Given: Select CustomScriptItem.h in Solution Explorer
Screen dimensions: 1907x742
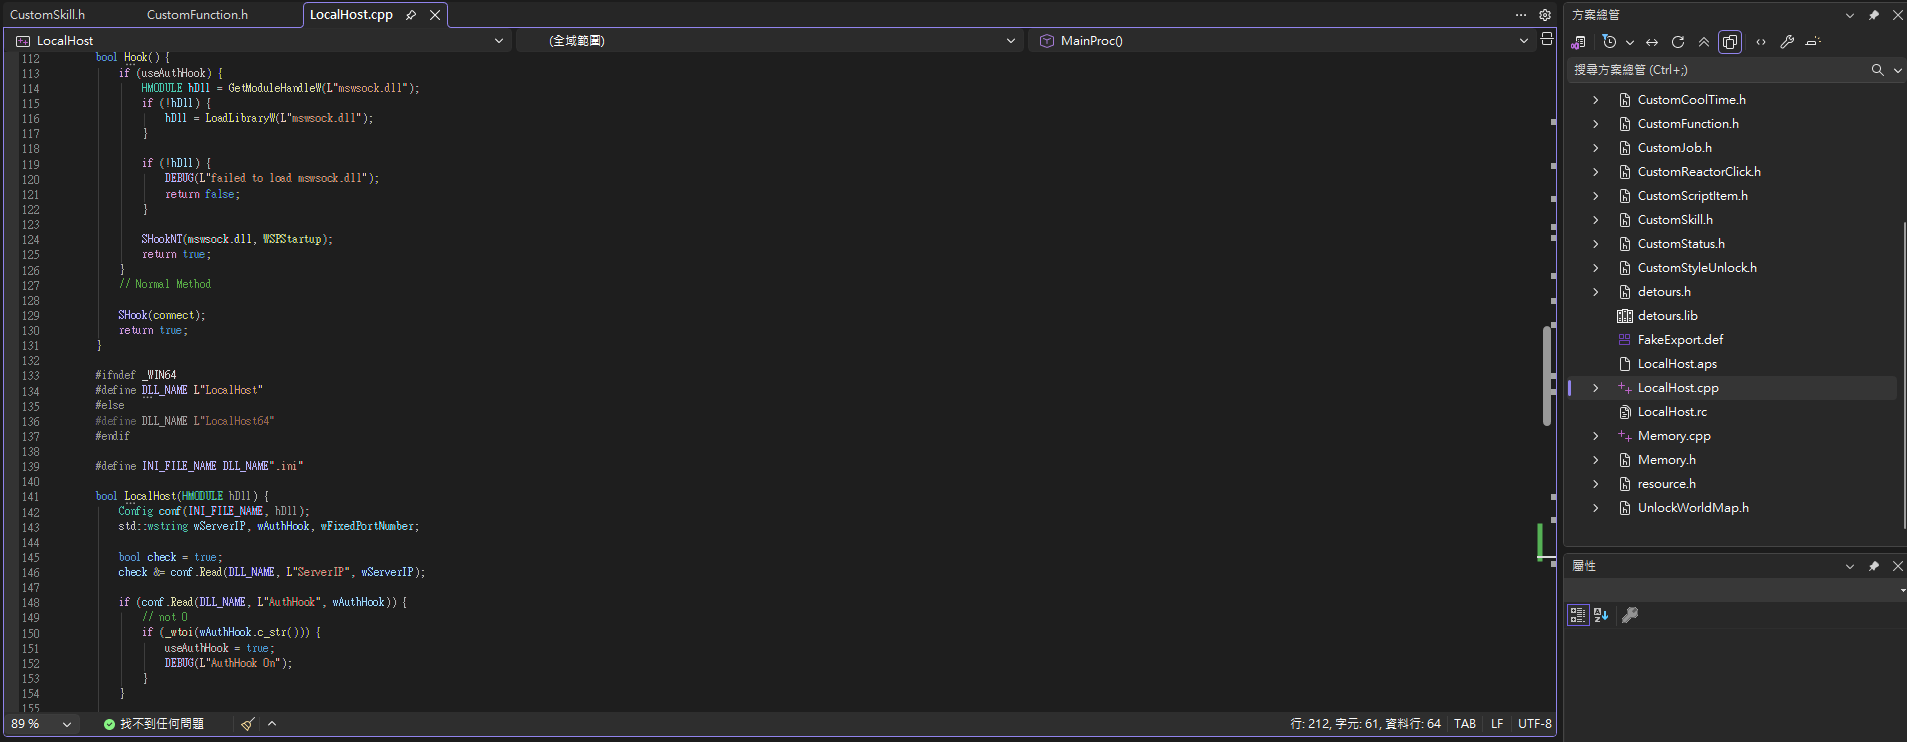Looking at the screenshot, I should [1692, 196].
